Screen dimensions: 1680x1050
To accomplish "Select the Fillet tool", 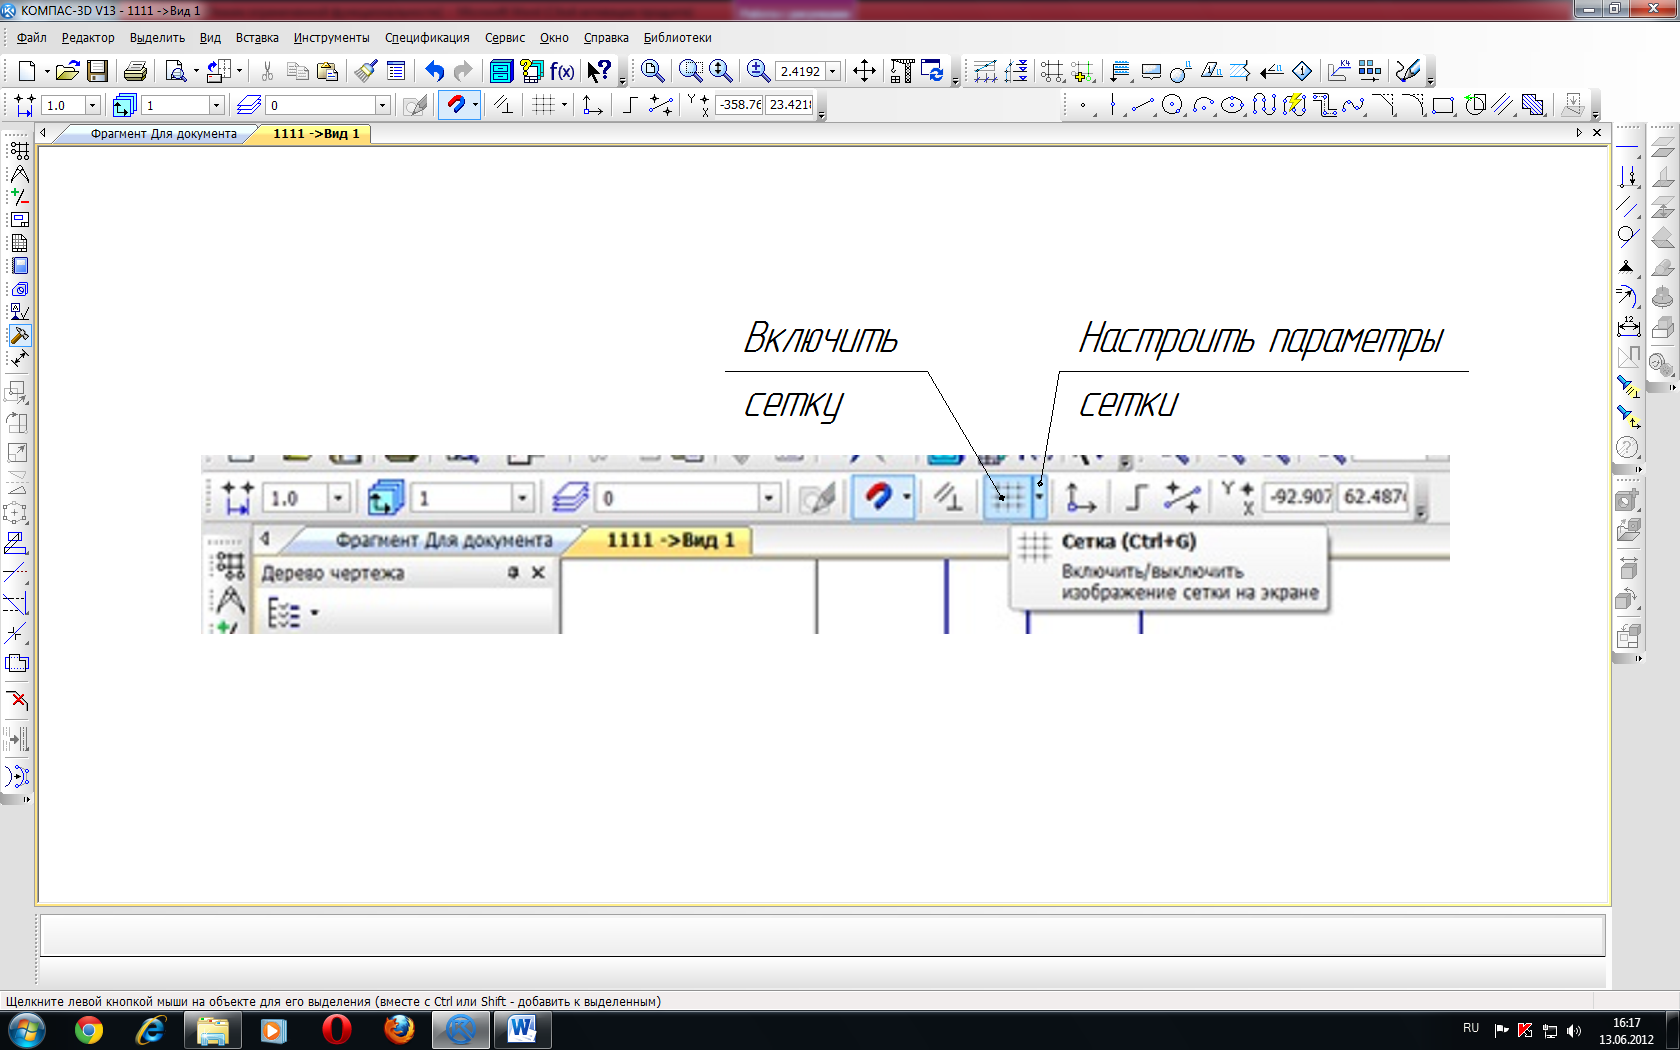I will point(1413,104).
